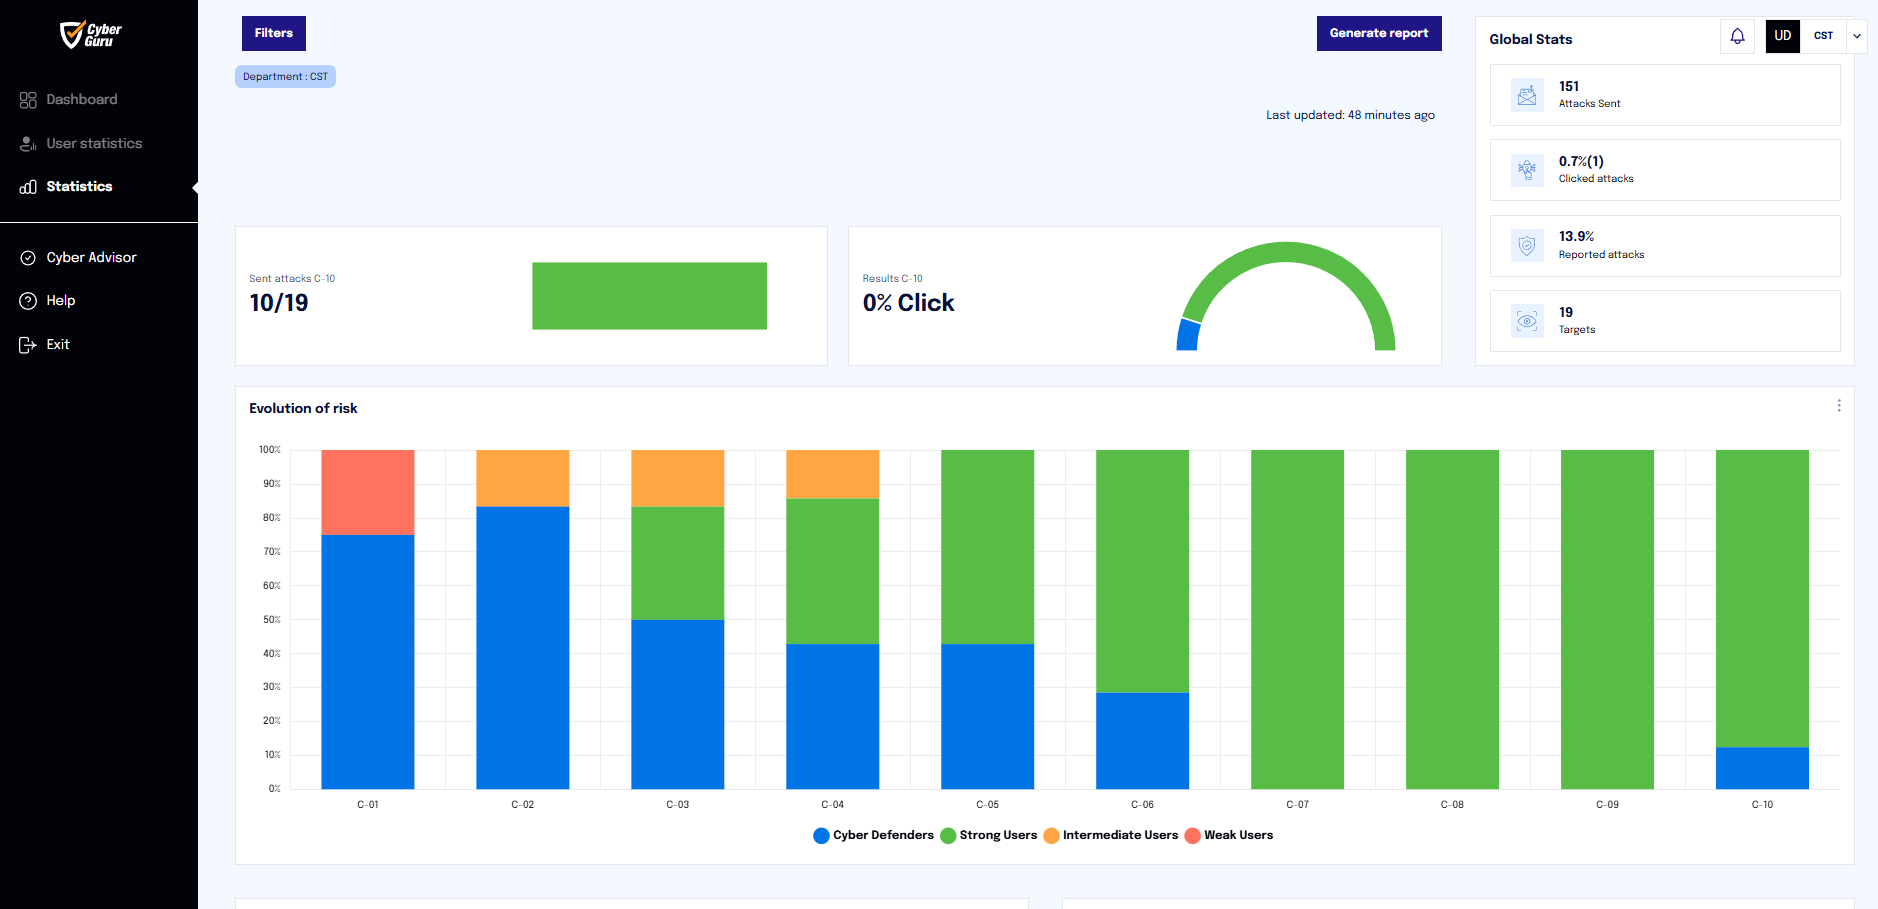Toggle Cyber Defenders legend series
Viewport: 1878px width, 909px height.
(873, 836)
